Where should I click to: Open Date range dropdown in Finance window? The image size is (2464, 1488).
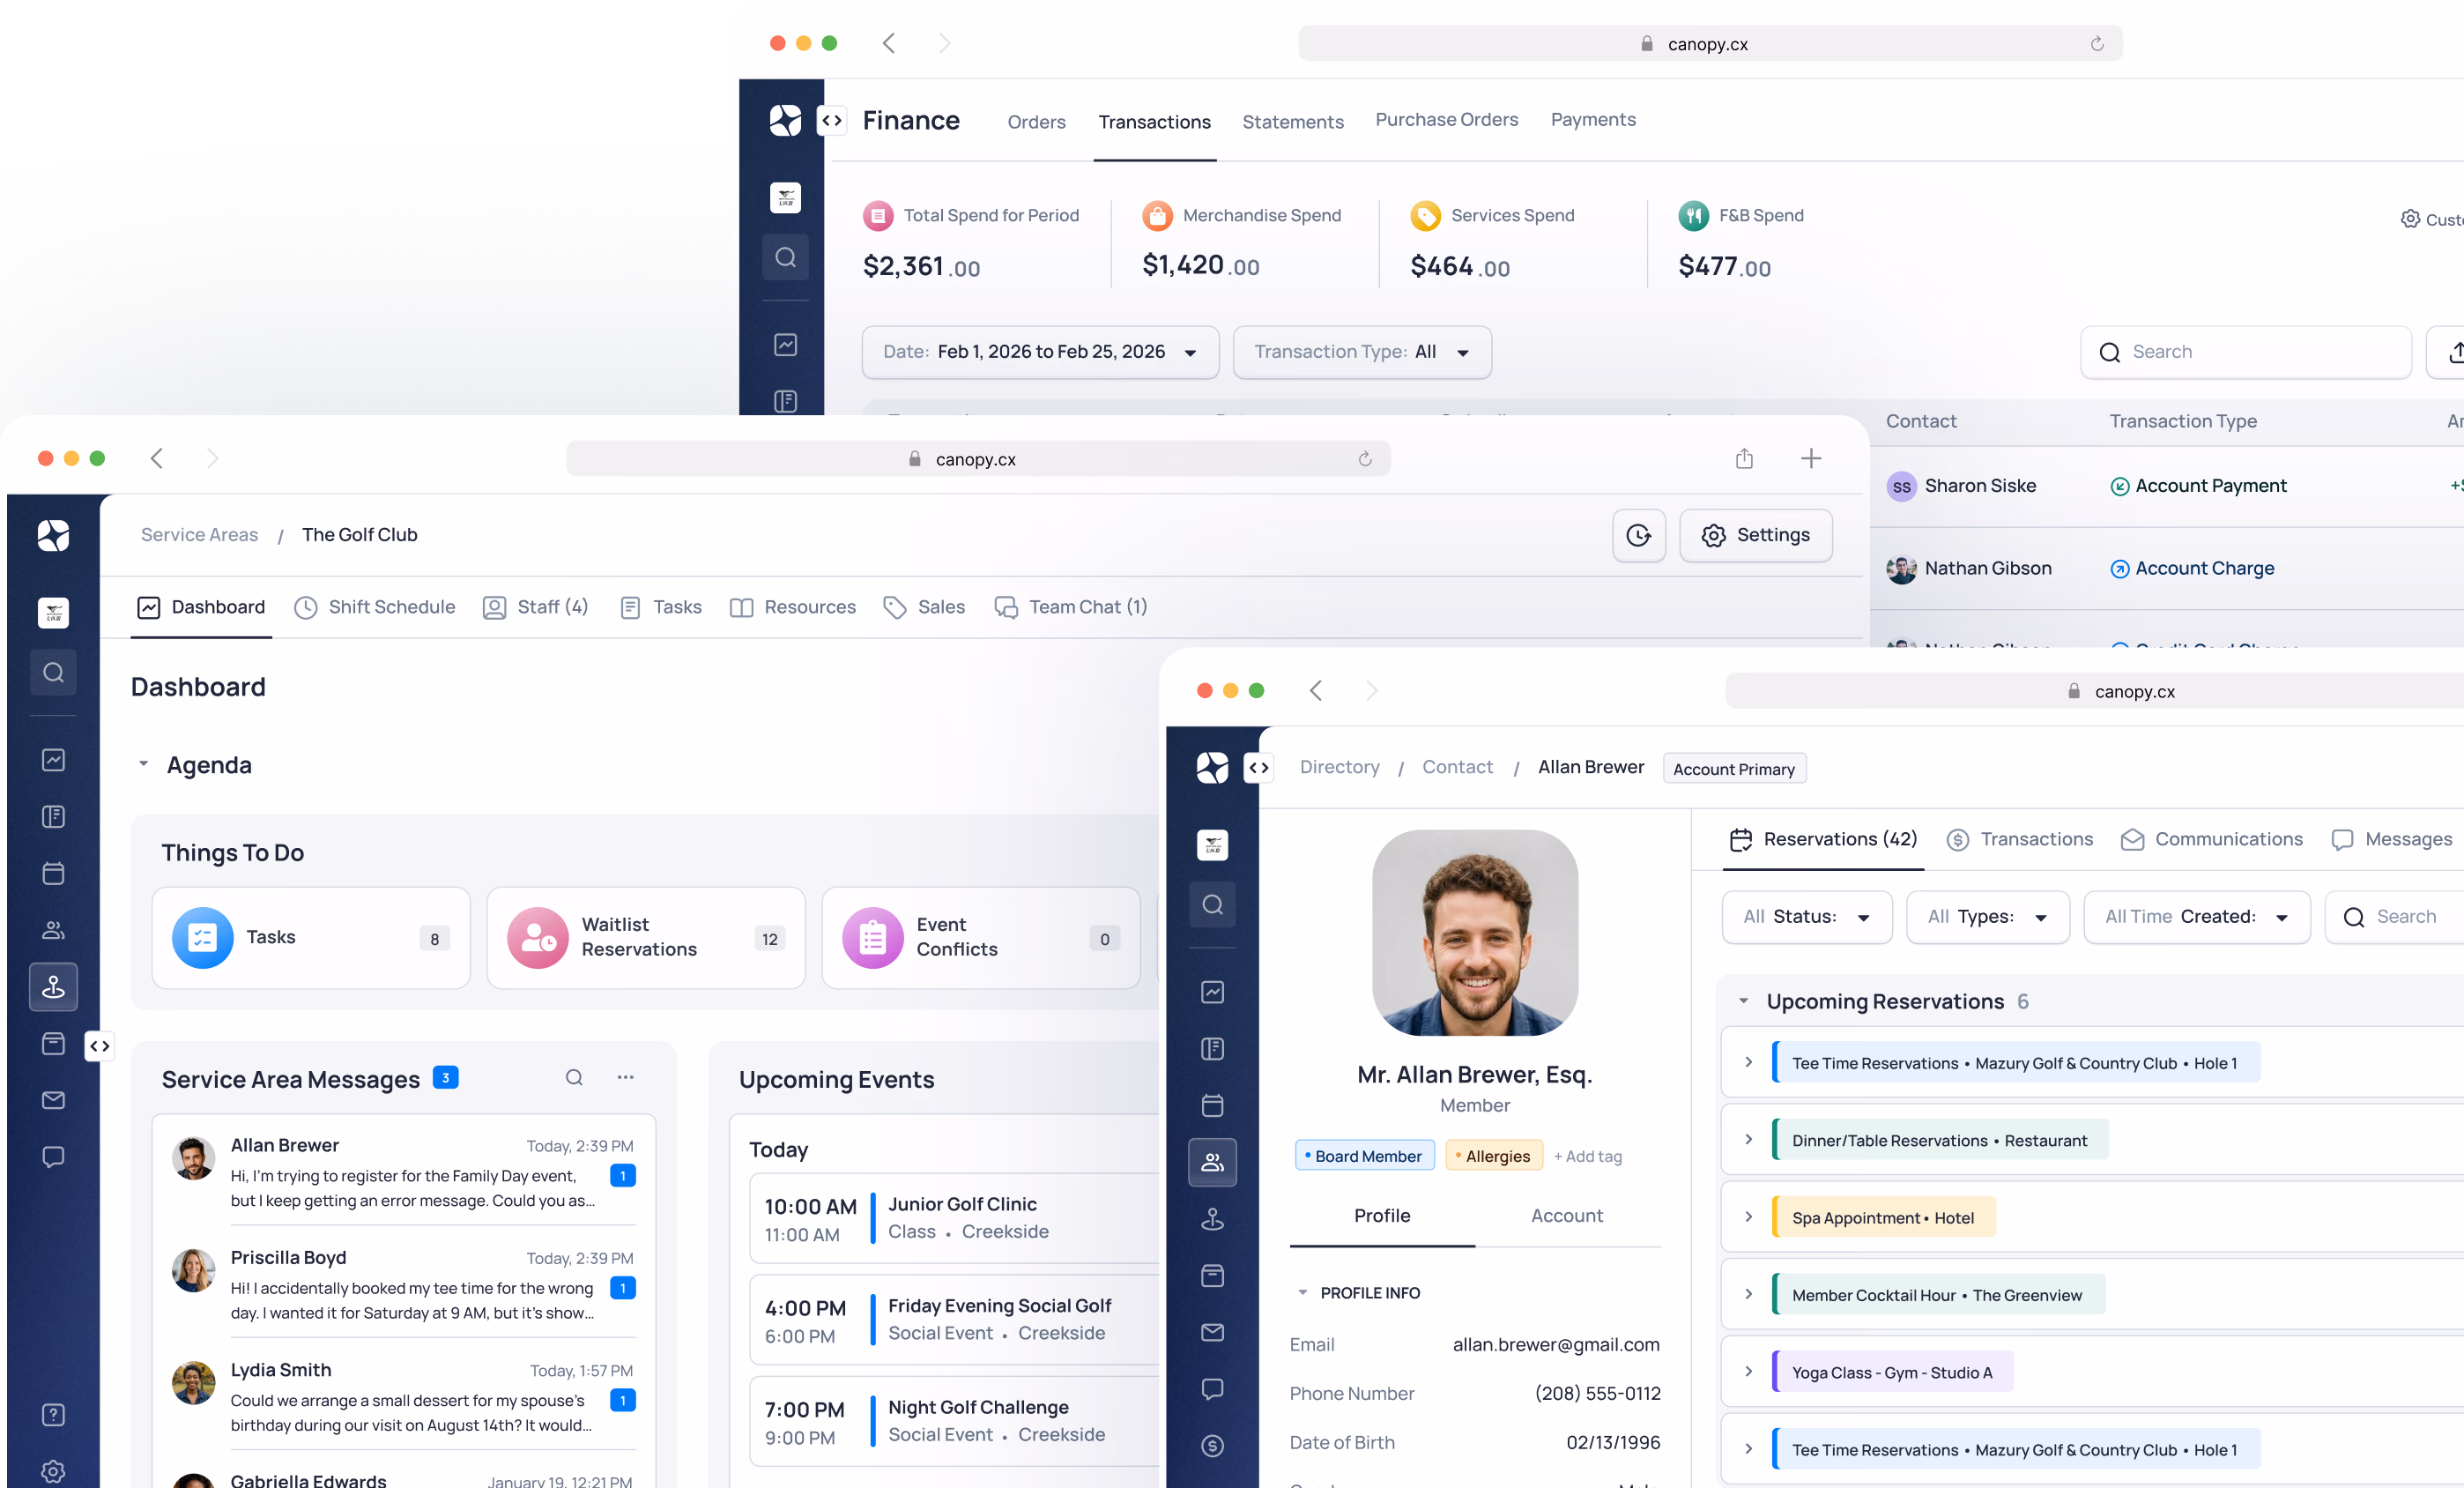(x=1040, y=352)
